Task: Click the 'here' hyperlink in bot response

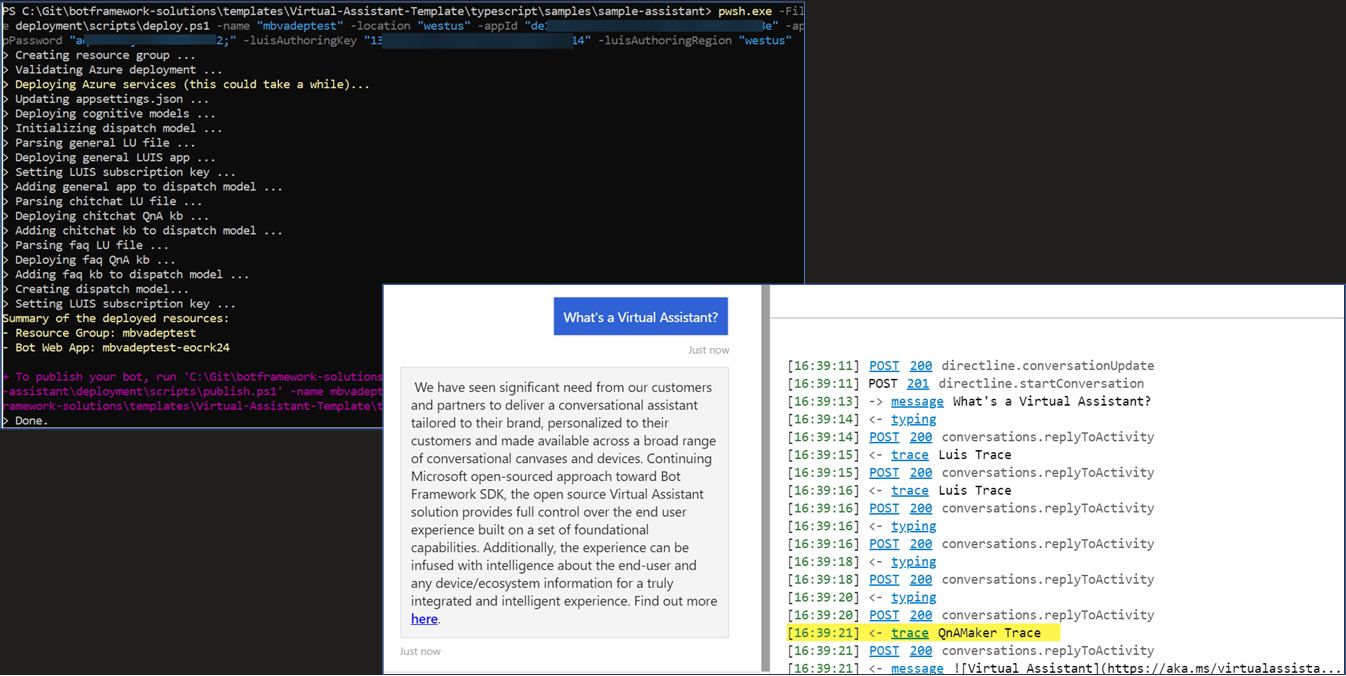Action: tap(424, 619)
